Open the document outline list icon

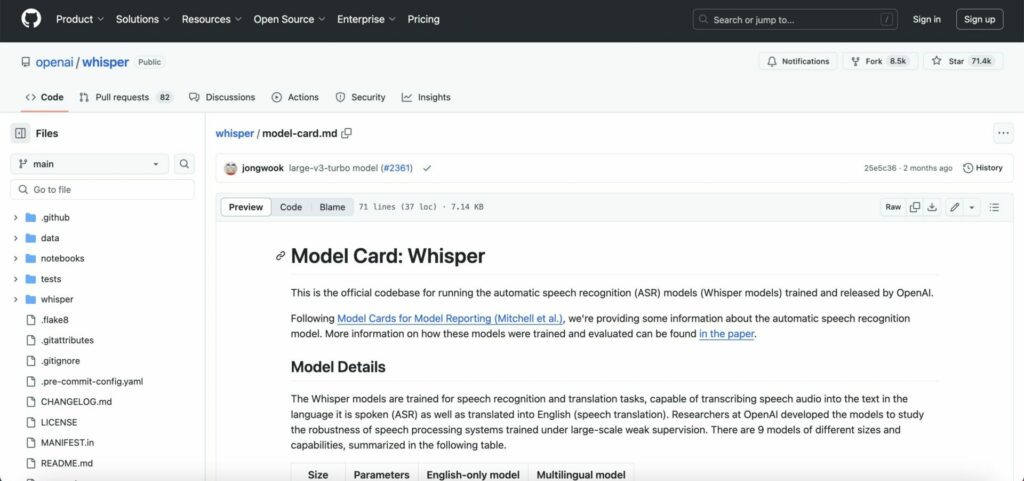994,207
